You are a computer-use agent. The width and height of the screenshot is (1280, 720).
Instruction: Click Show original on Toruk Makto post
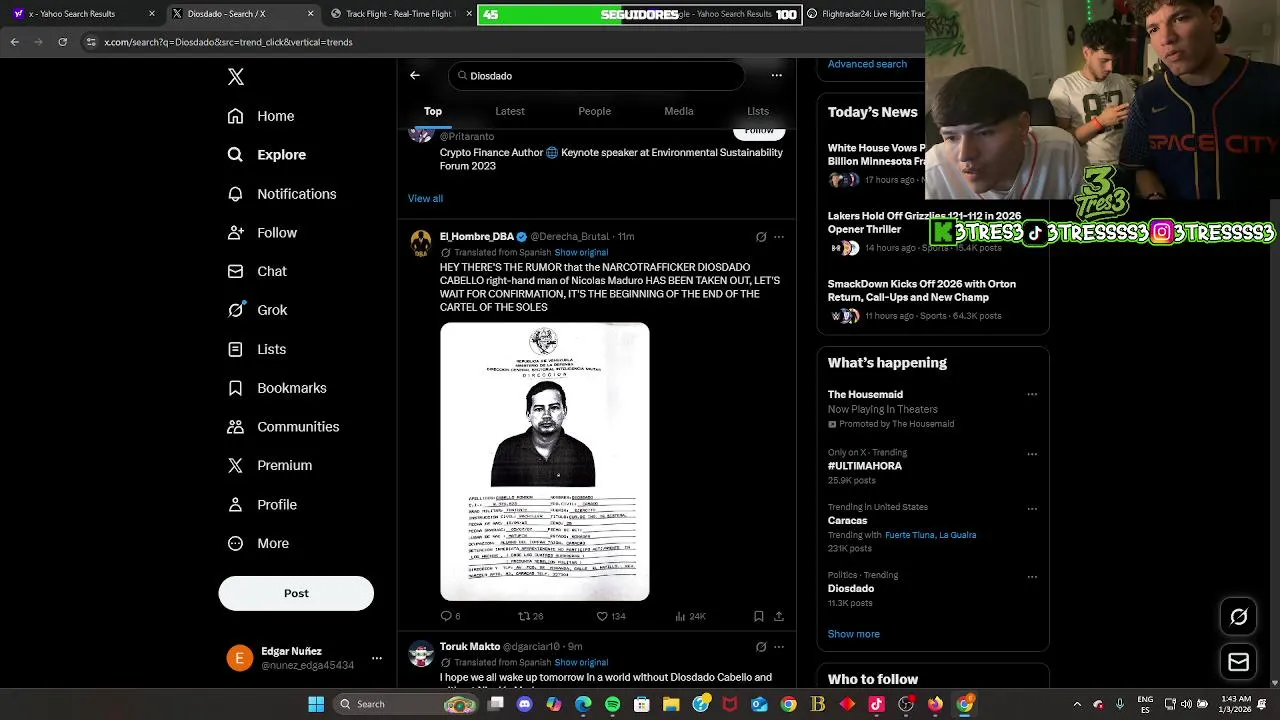[x=581, y=662]
